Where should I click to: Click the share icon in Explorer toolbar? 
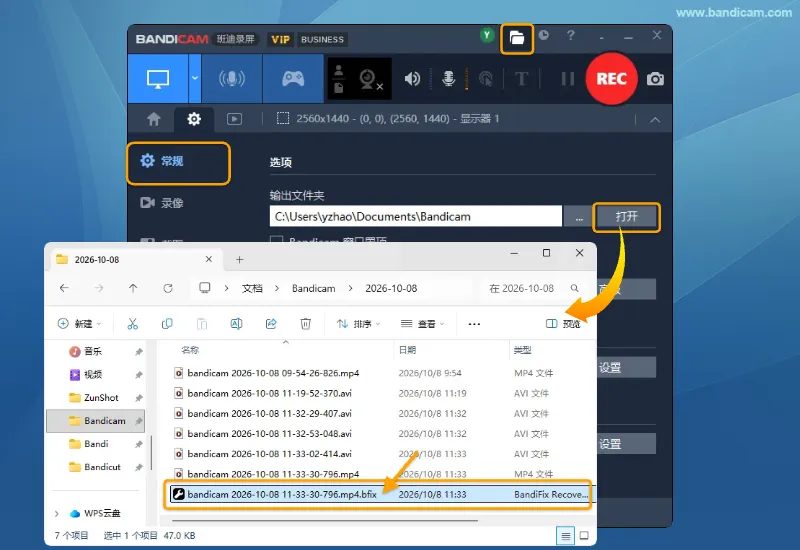[x=271, y=324]
